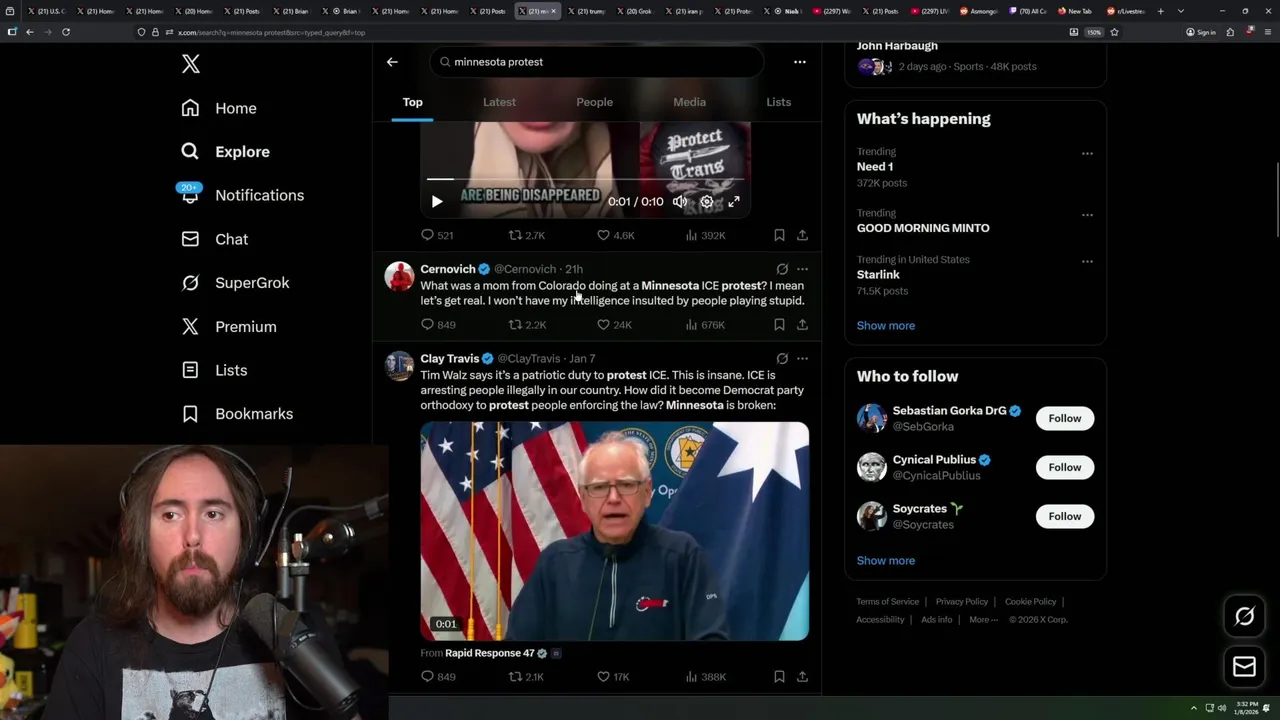This screenshot has width=1280, height=720.
Task: Enter fullscreen on the top video
Action: point(734,202)
